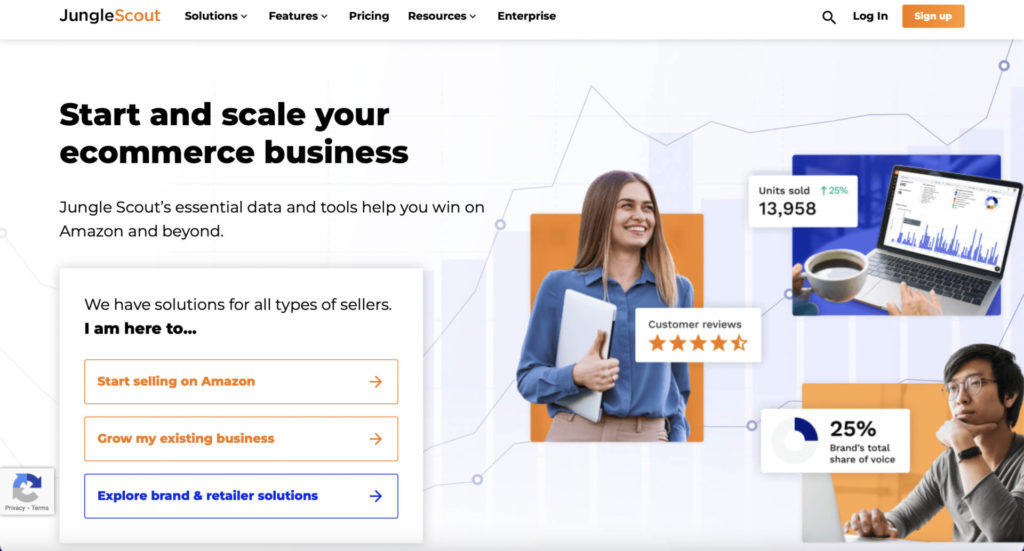Open the Pricing page
Viewport: 1024px width, 551px height.
click(x=368, y=16)
